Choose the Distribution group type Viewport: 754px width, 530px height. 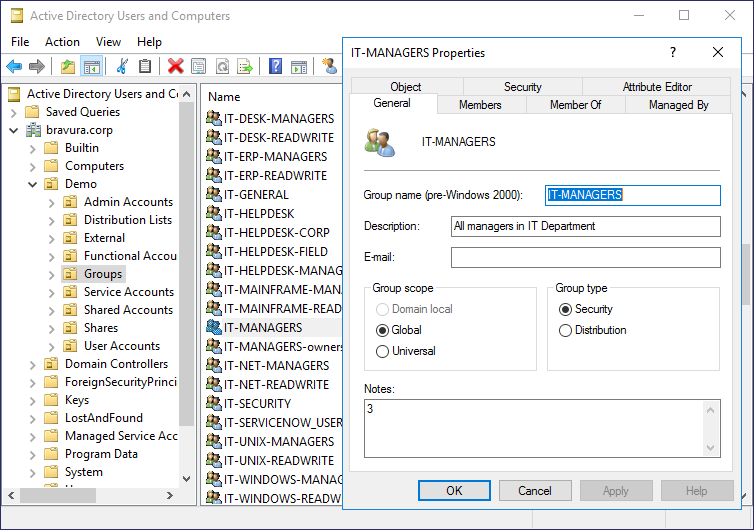point(566,330)
